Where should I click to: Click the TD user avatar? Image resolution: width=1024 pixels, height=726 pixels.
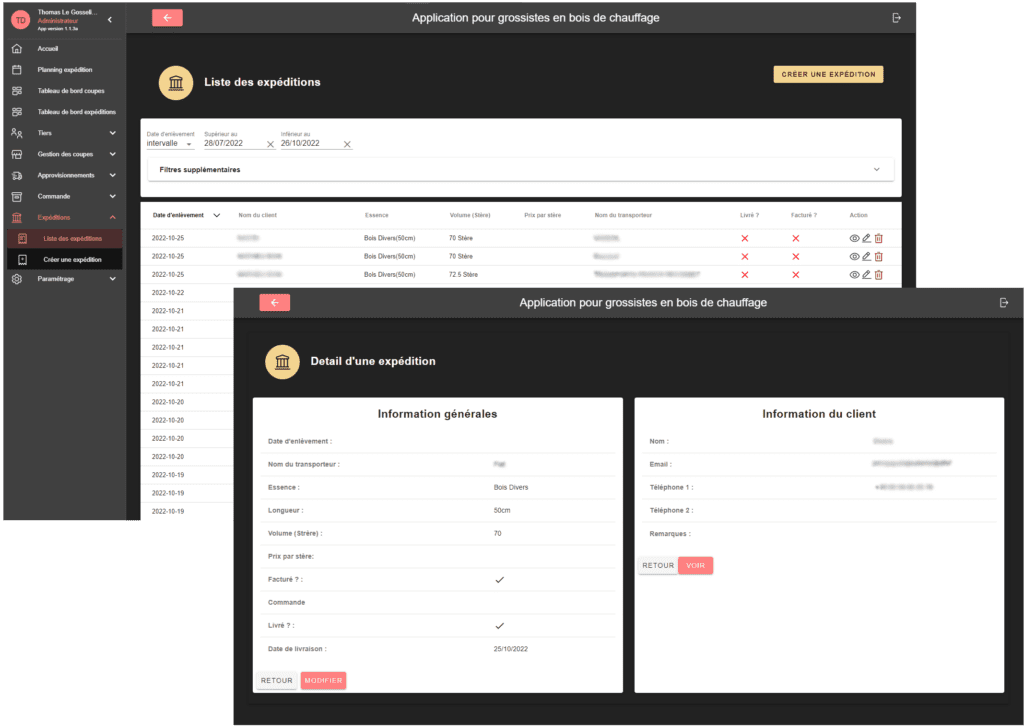click(x=20, y=20)
